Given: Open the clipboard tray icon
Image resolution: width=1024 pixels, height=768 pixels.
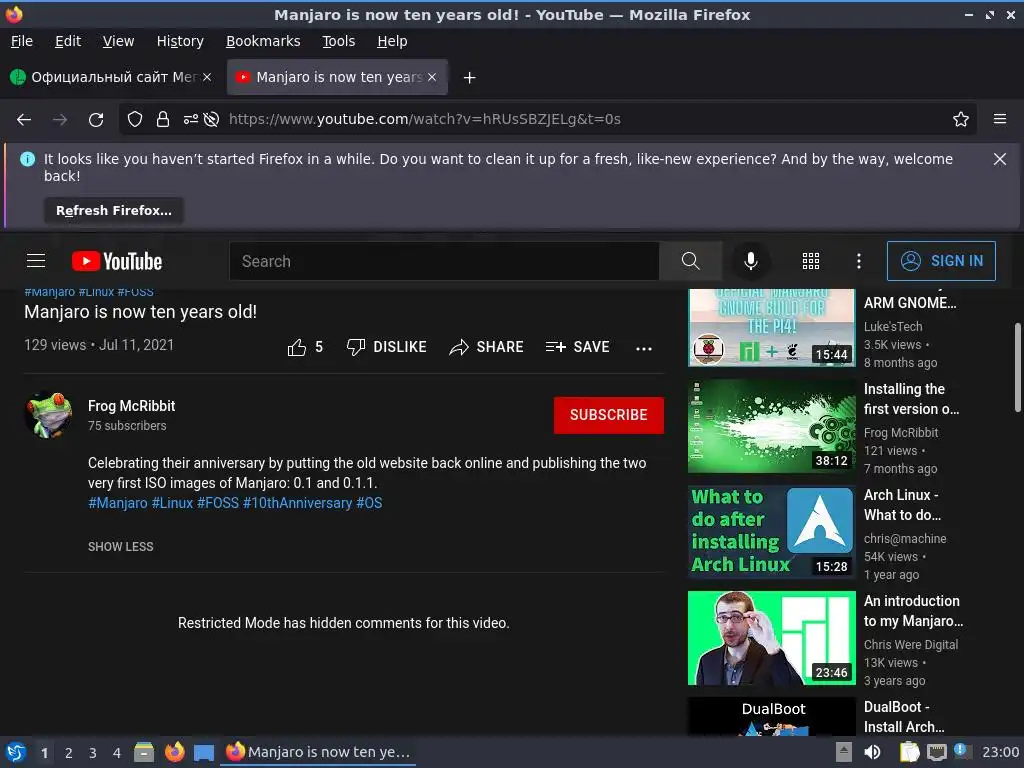Looking at the screenshot, I should 908,752.
